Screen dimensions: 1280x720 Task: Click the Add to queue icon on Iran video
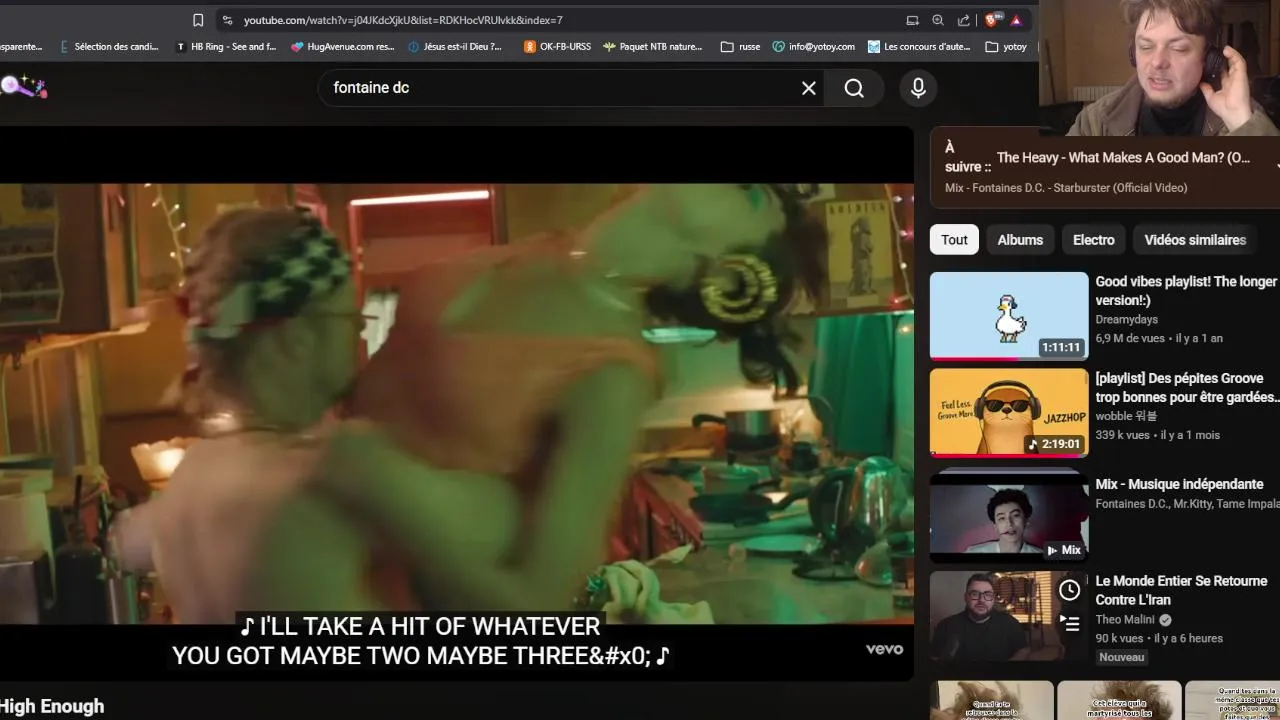pyautogui.click(x=1070, y=624)
